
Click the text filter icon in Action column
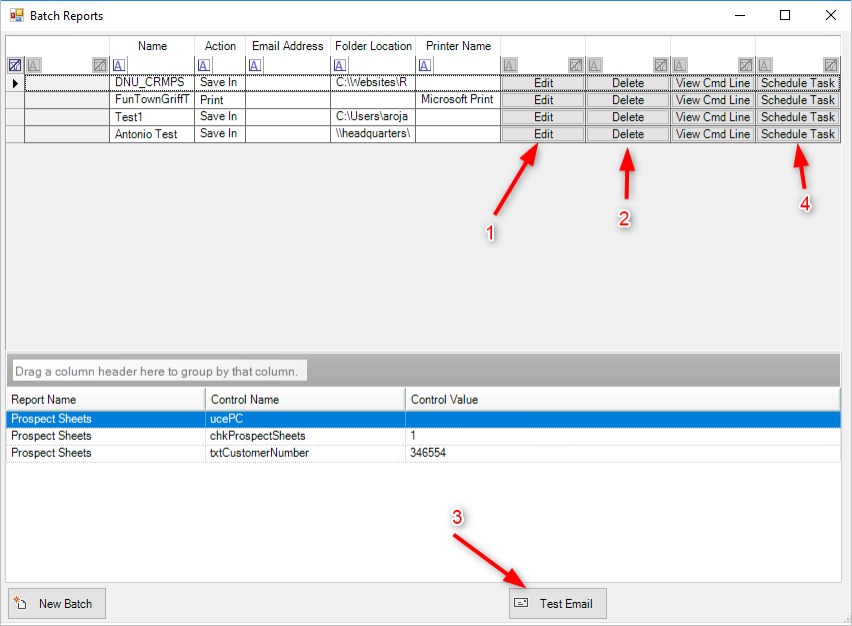(204, 63)
